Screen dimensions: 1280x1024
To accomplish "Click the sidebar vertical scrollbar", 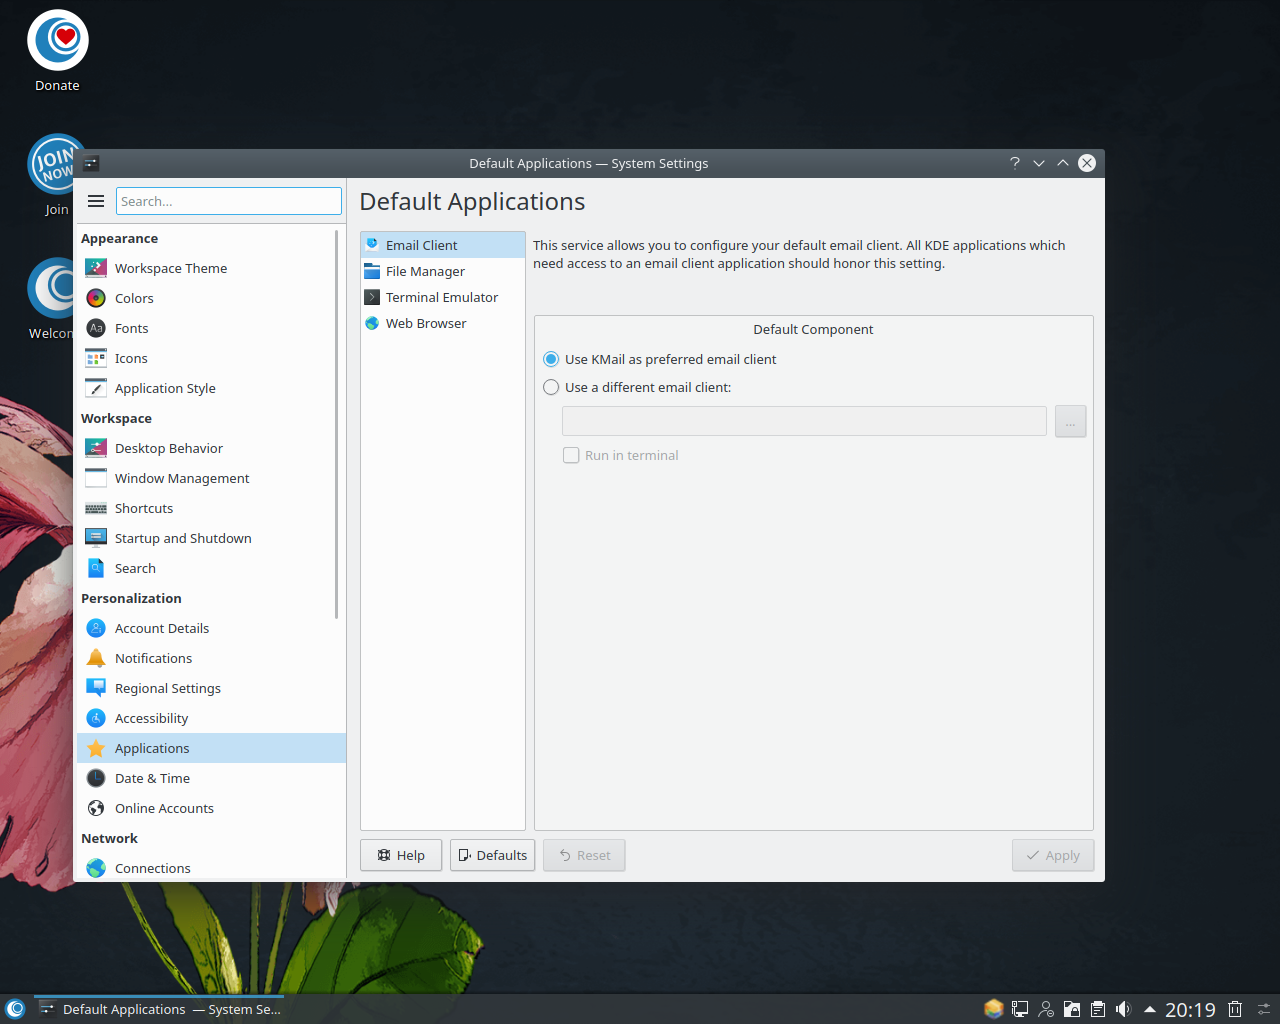I will (x=337, y=424).
